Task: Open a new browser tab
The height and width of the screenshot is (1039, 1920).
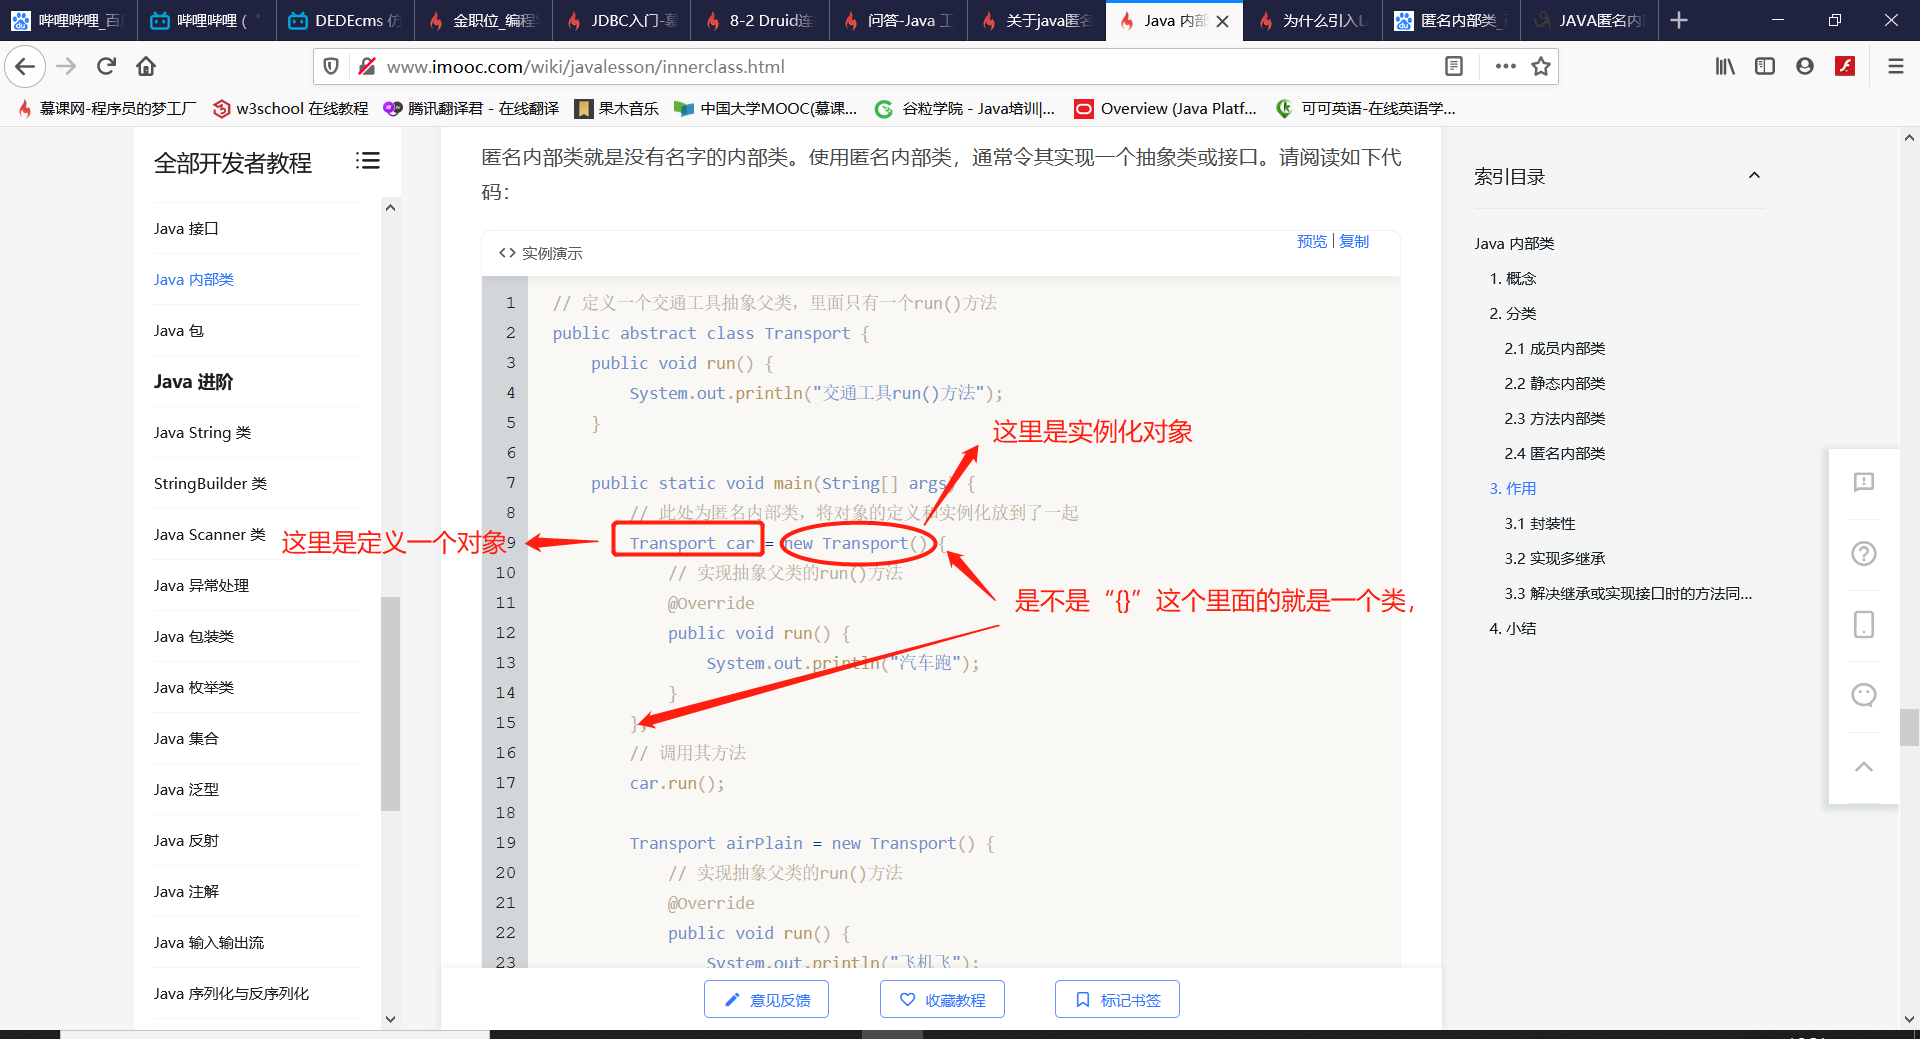Action: coord(1679,20)
